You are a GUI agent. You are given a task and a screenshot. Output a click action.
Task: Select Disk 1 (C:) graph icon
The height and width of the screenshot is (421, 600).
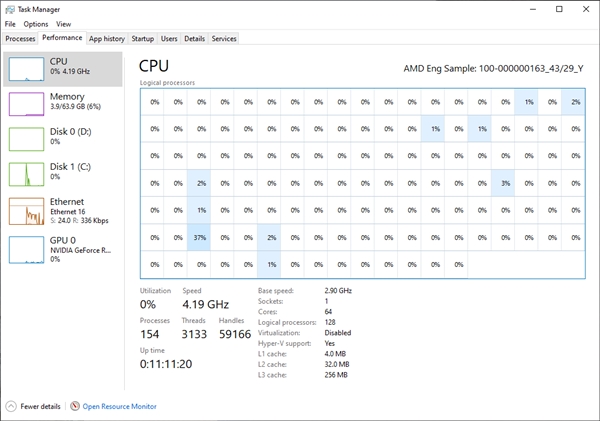point(26,173)
